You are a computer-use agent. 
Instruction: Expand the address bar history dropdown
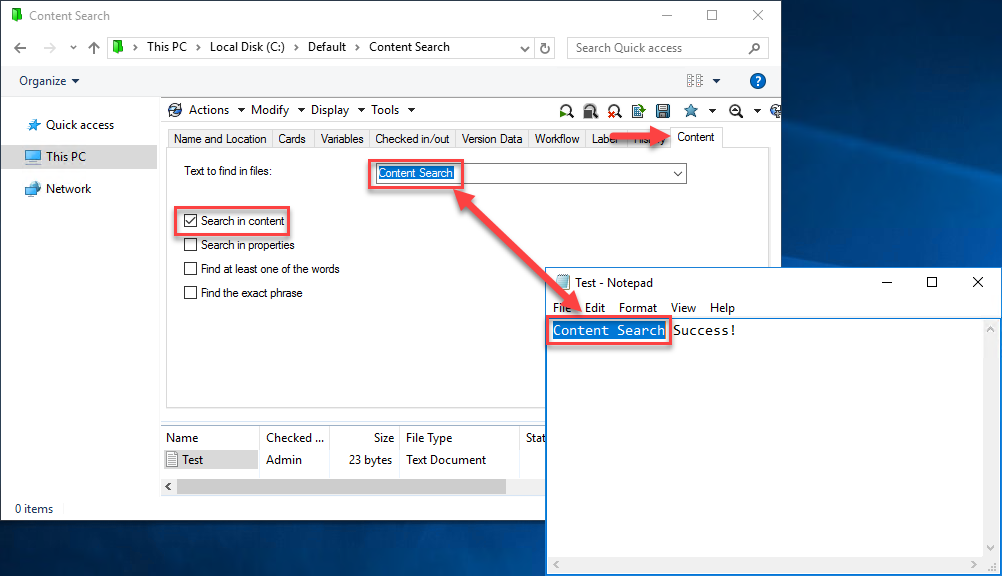click(525, 49)
